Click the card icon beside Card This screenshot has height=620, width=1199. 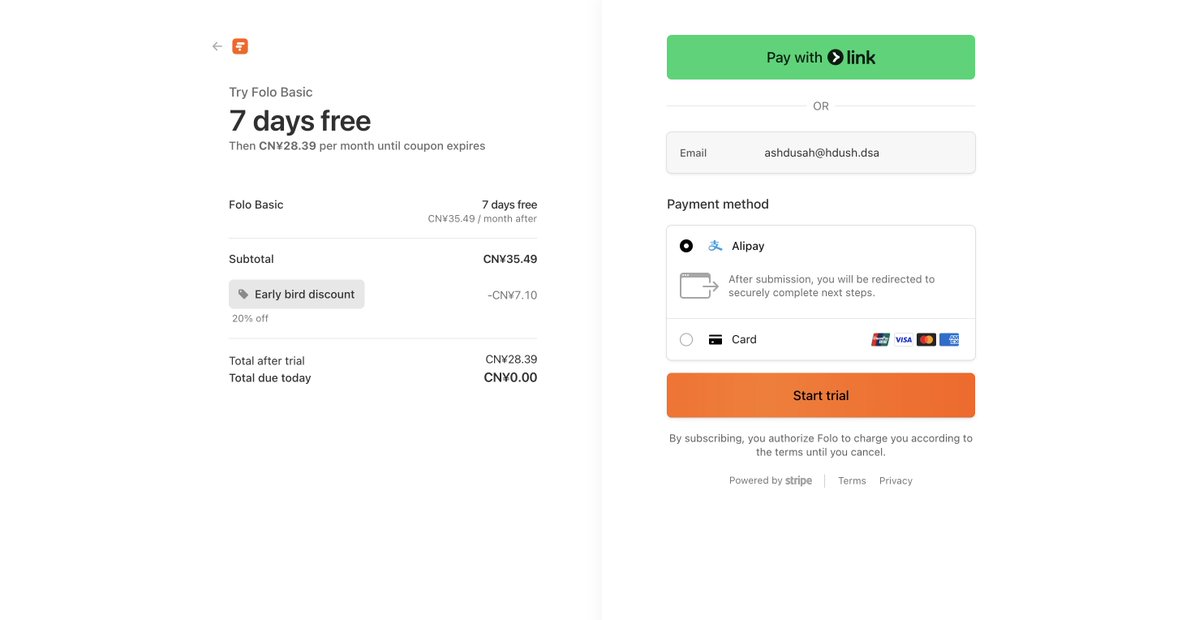715,340
